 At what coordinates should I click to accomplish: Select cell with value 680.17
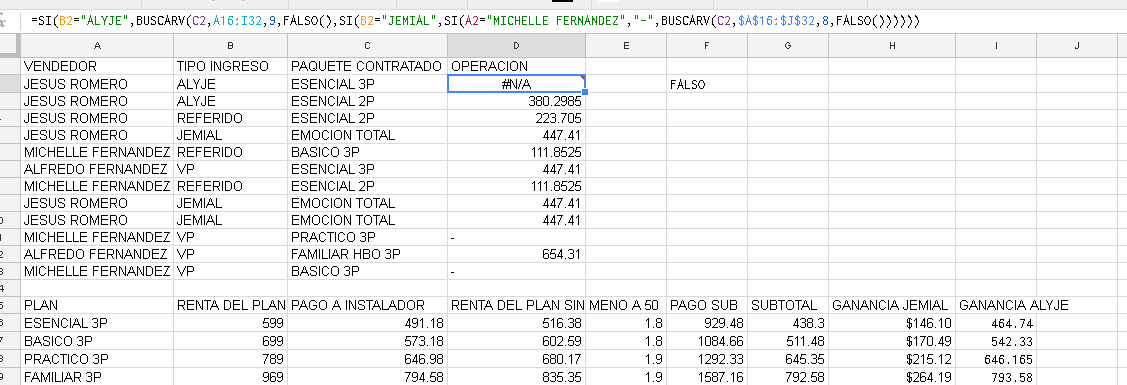pyautogui.click(x=516, y=358)
